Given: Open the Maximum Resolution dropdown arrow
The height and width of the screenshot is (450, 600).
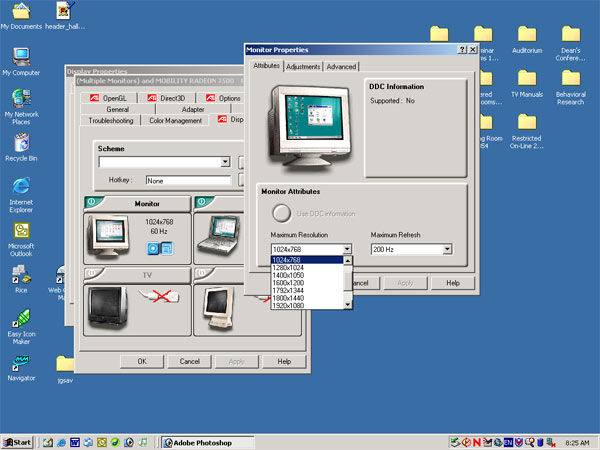Looking at the screenshot, I should [347, 249].
